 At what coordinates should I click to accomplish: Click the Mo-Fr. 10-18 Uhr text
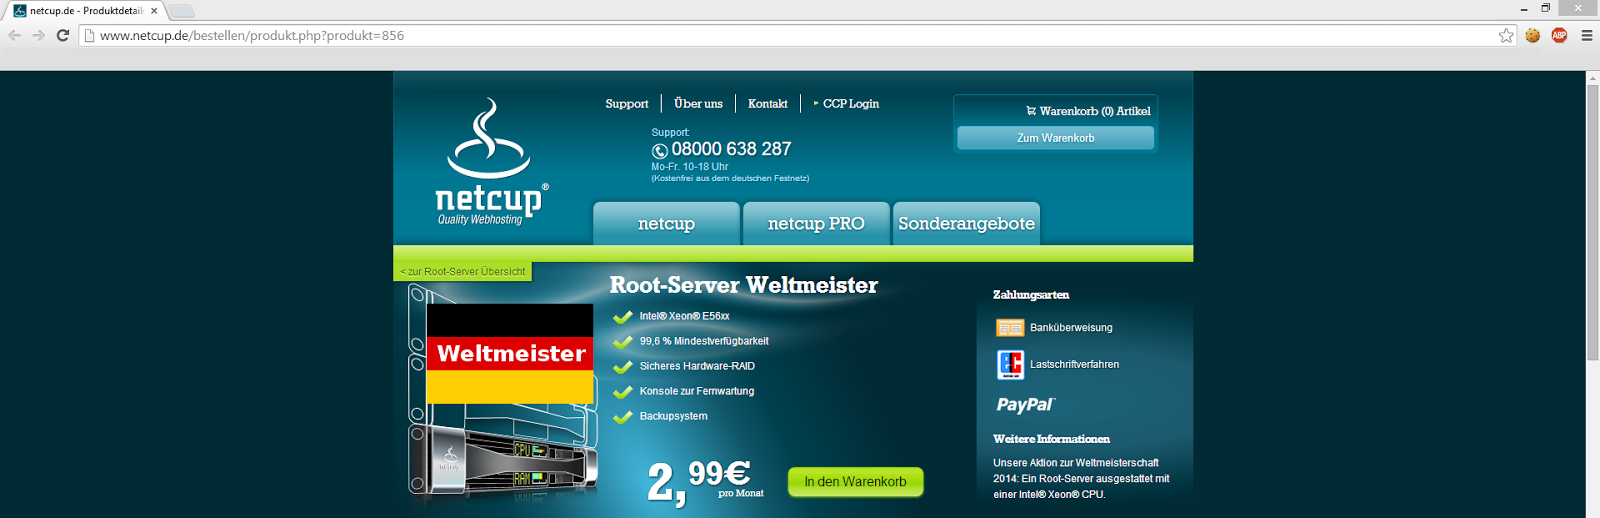pyautogui.click(x=690, y=167)
